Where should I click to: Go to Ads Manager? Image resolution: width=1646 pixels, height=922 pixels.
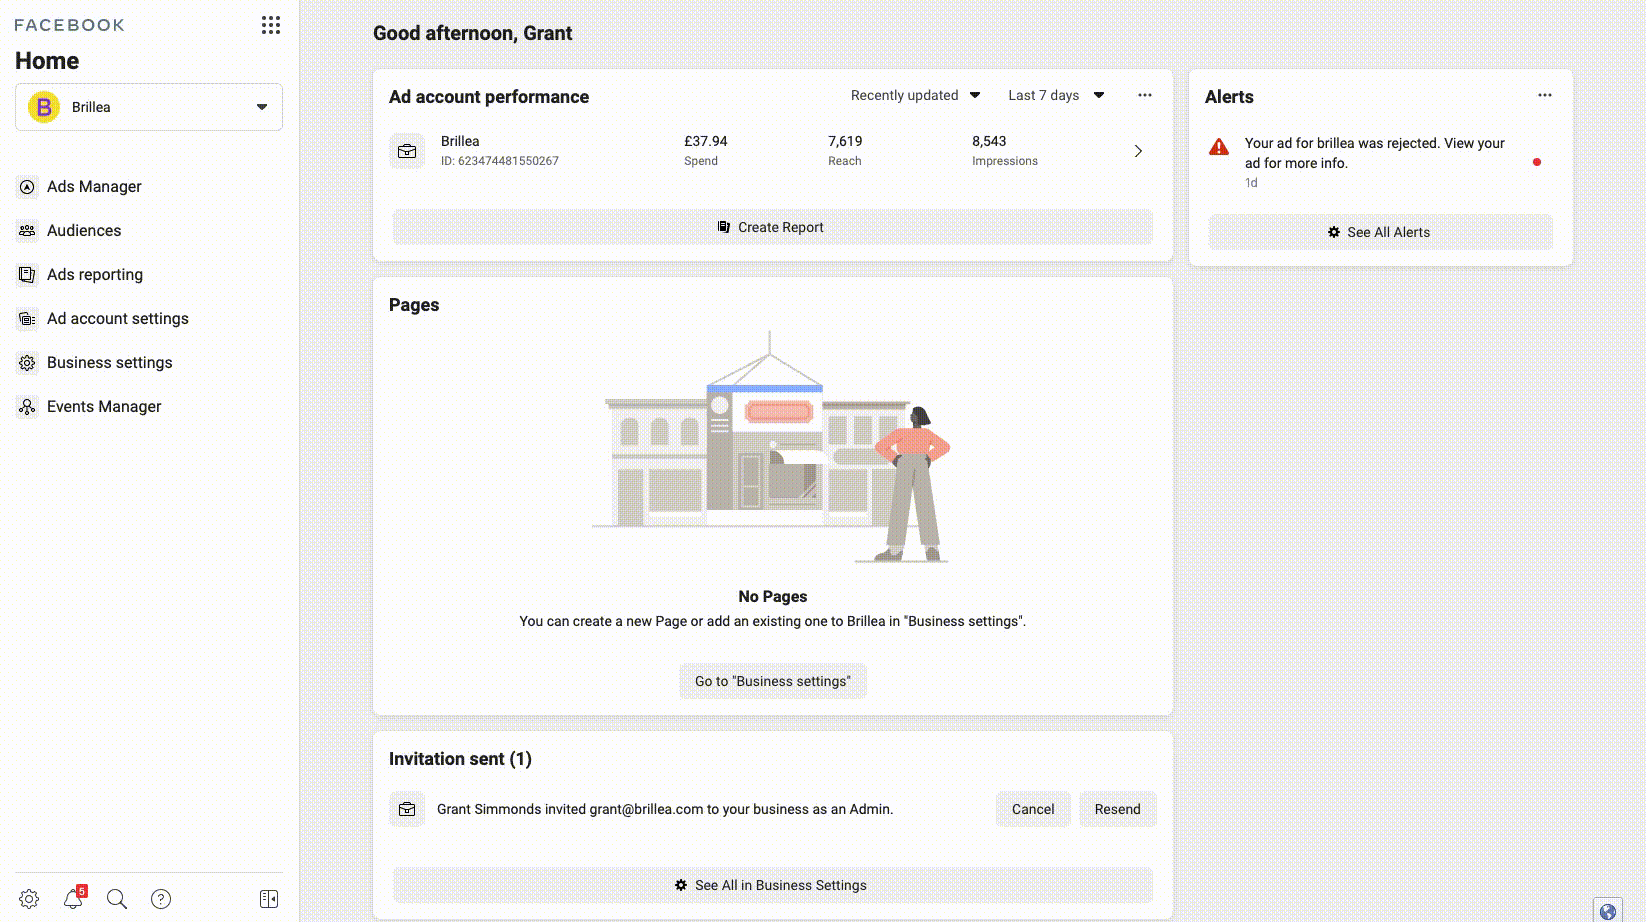(x=94, y=187)
